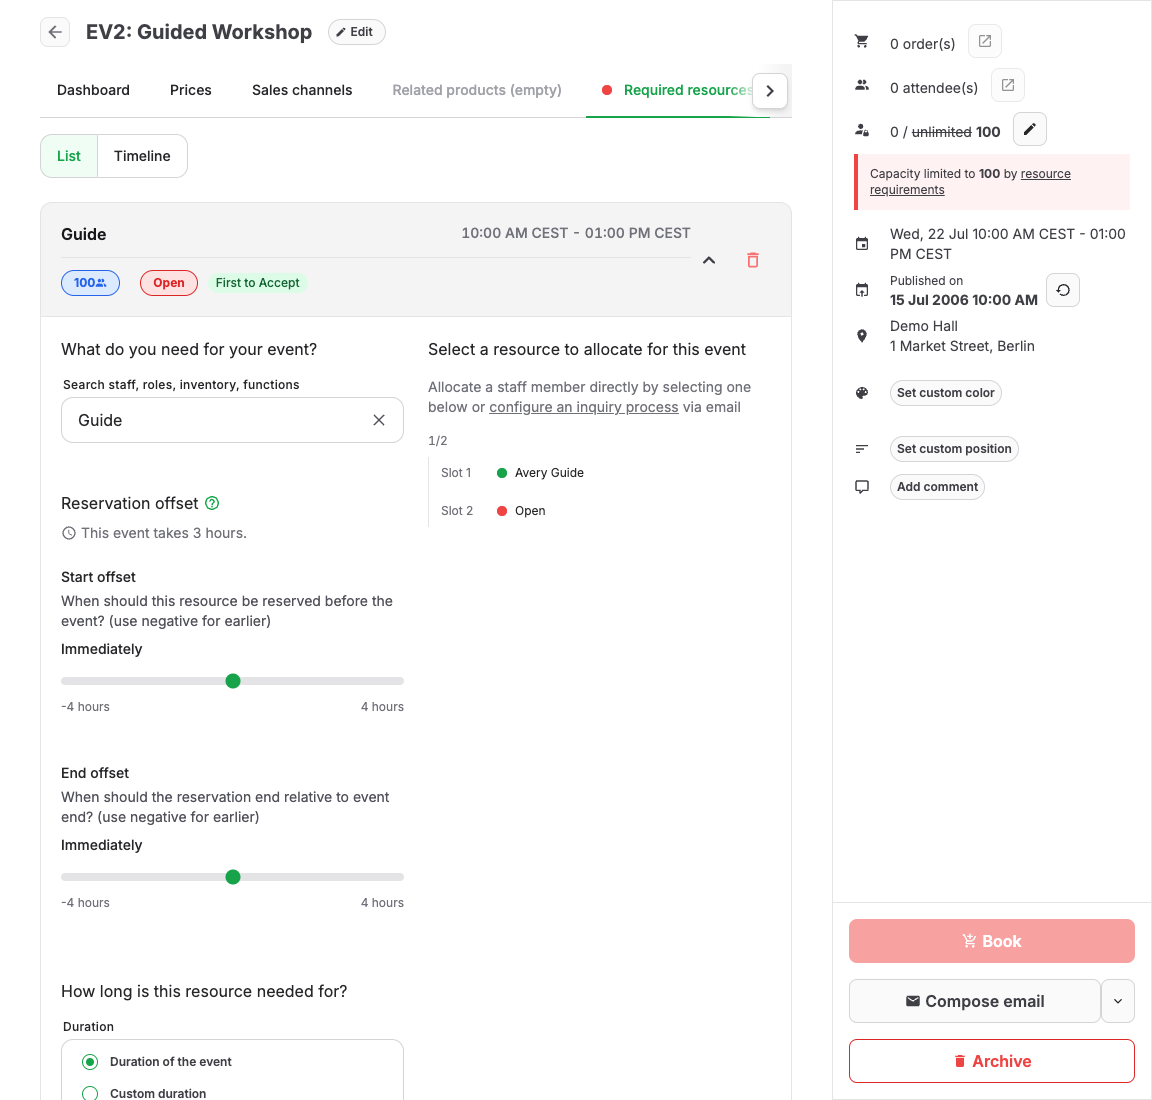This screenshot has width=1152, height=1100.
Task: Click Add comment button
Action: pos(937,487)
